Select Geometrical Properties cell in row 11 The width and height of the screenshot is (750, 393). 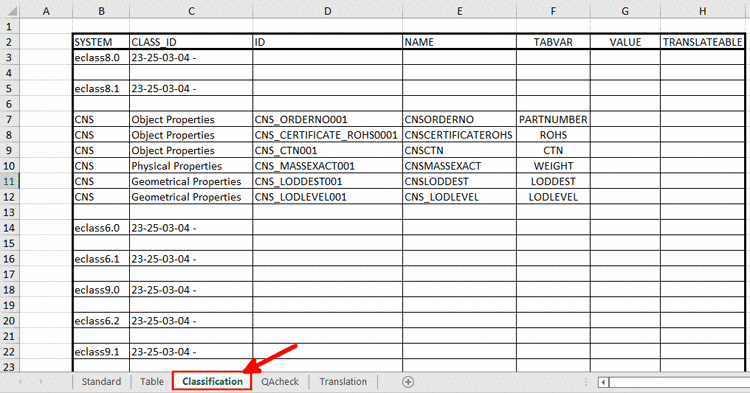tap(191, 182)
